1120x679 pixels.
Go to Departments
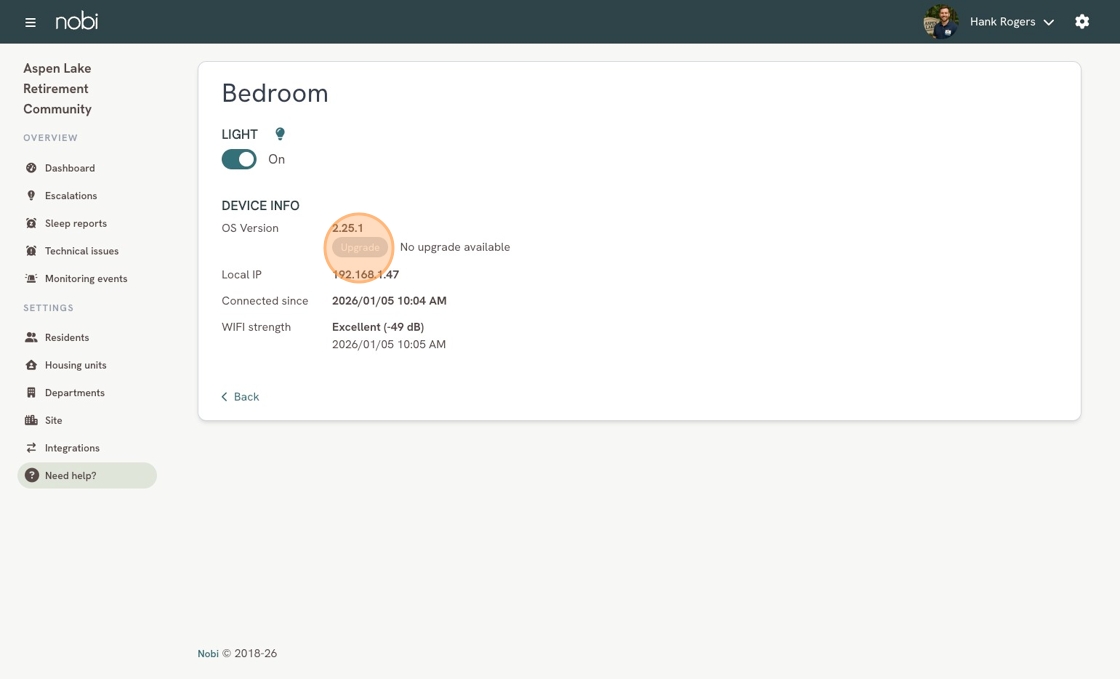click(x=74, y=393)
